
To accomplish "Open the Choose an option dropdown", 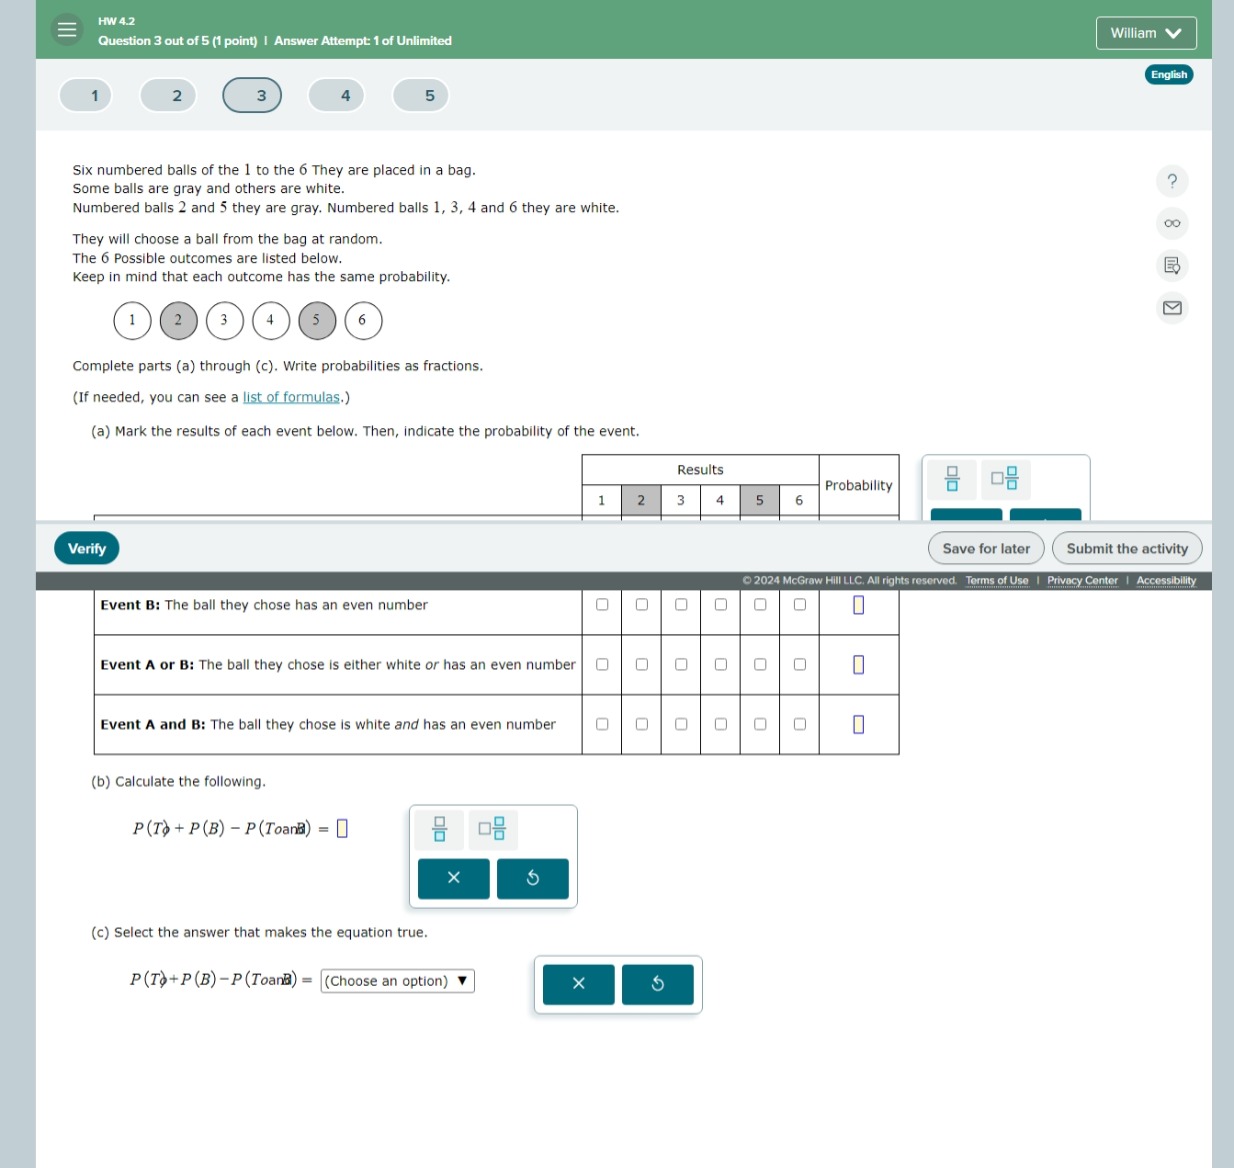I will click(397, 981).
